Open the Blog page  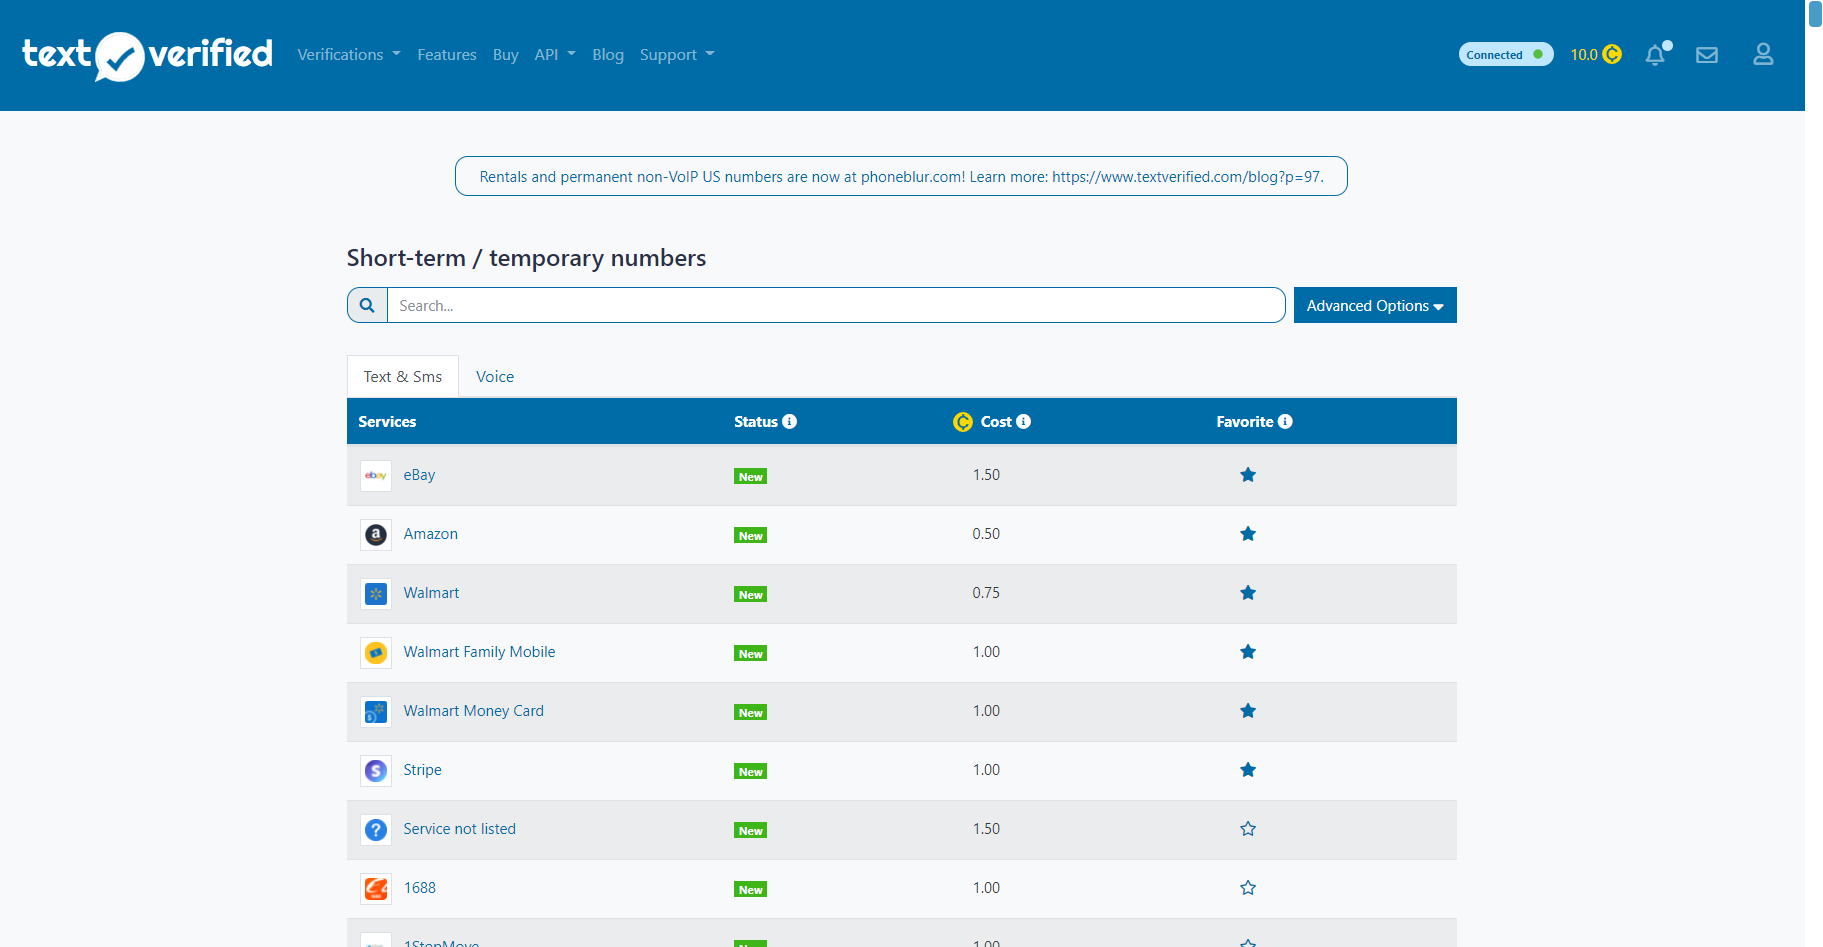(608, 55)
